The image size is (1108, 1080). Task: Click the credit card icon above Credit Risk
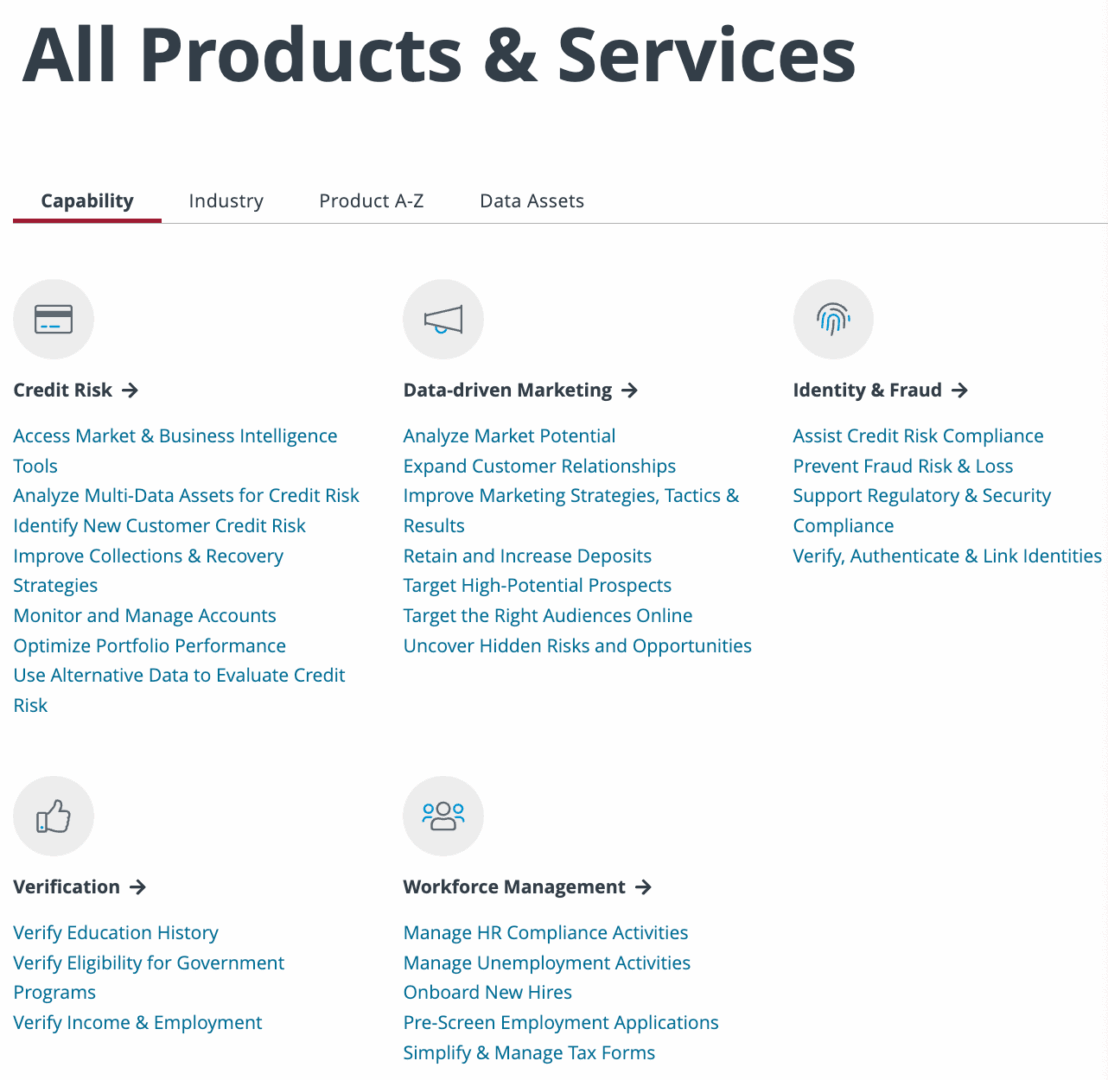[x=53, y=318]
